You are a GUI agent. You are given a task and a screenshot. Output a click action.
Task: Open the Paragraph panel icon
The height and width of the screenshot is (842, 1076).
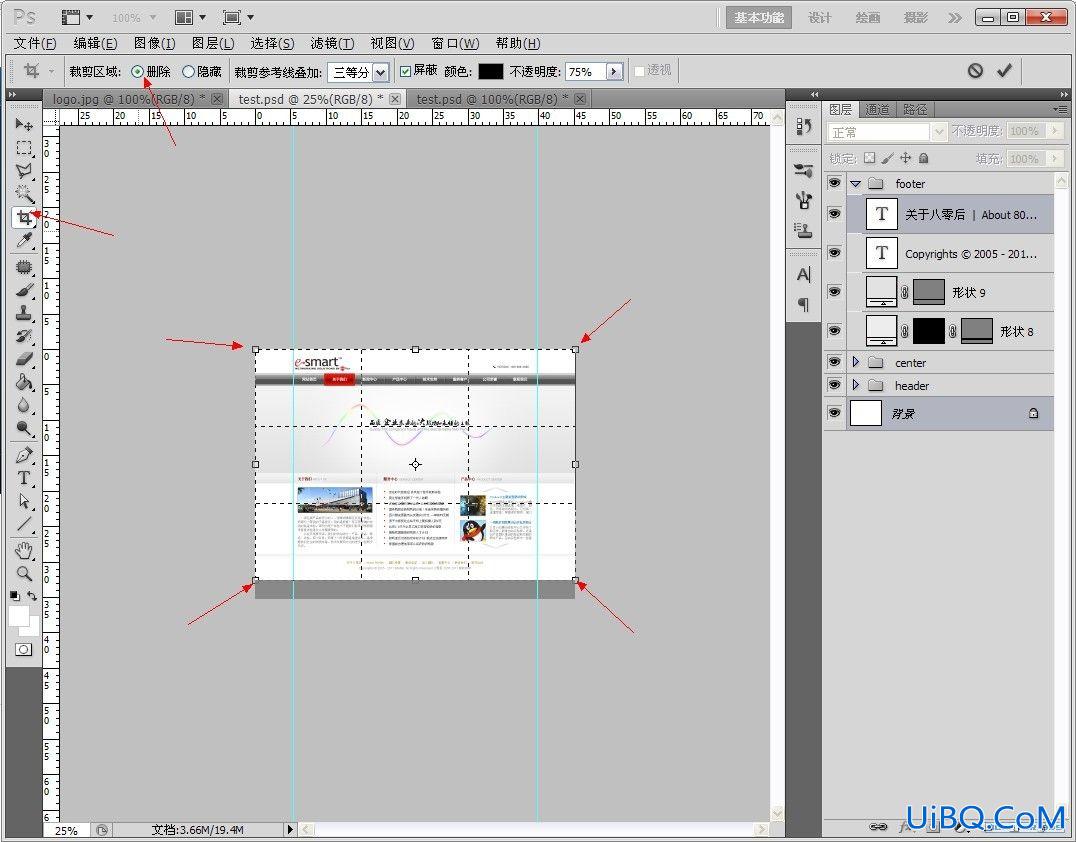pyautogui.click(x=804, y=303)
